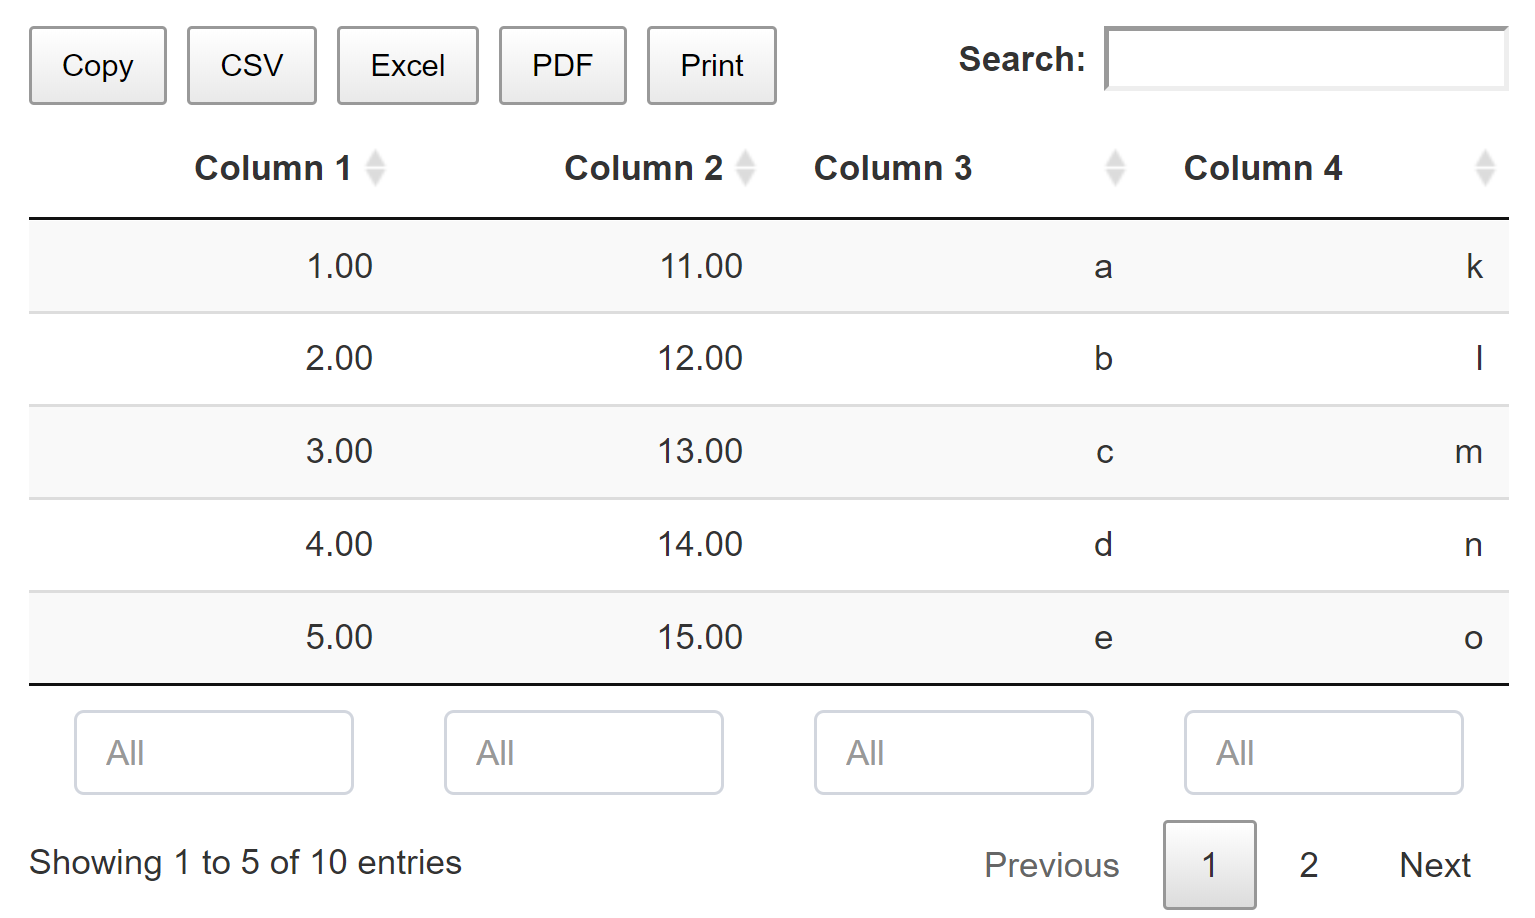Copy the table data to clipboard

(x=97, y=65)
